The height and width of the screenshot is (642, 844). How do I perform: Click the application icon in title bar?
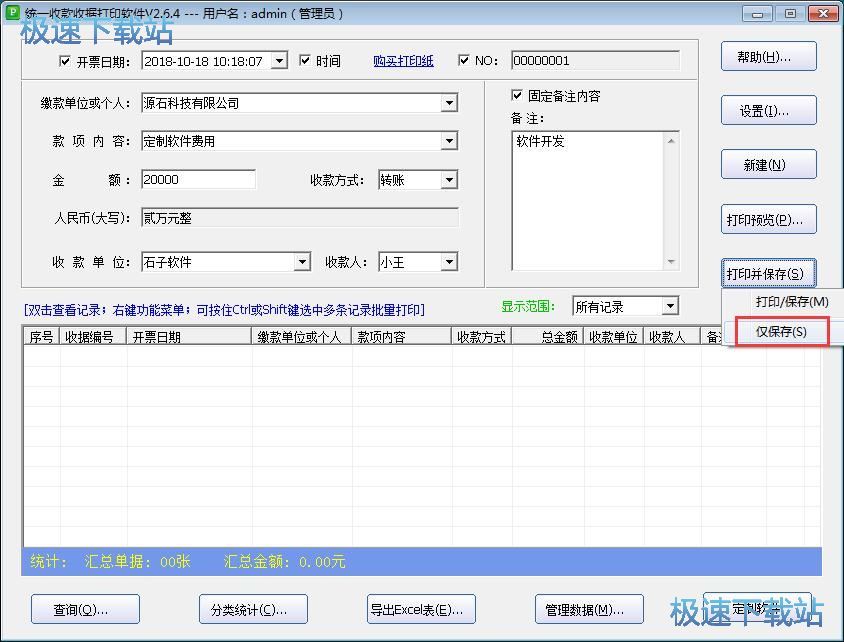[x=12, y=13]
